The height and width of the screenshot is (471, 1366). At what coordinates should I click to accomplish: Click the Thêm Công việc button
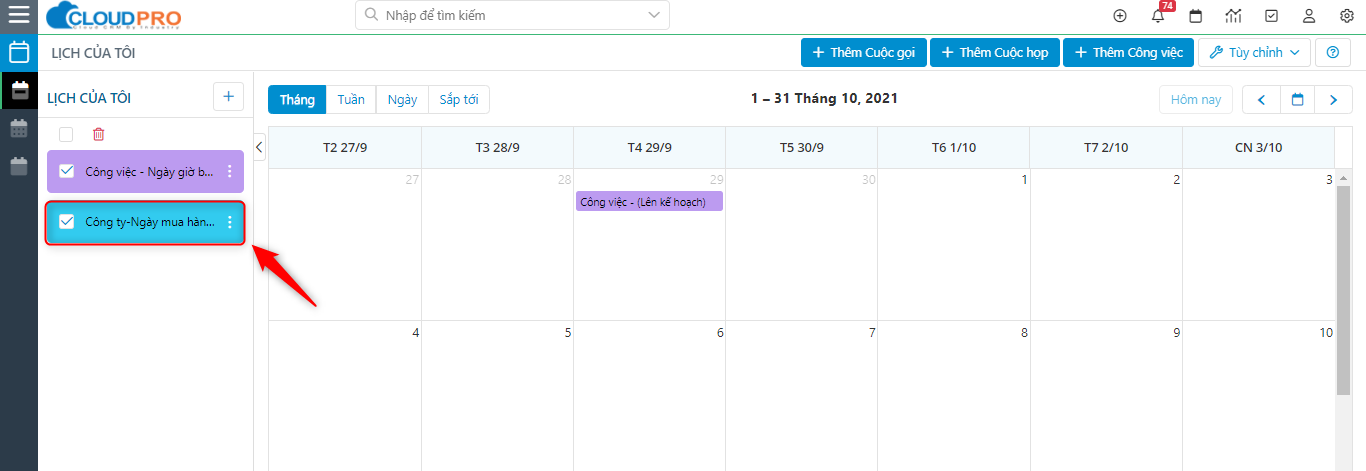[x=1128, y=53]
